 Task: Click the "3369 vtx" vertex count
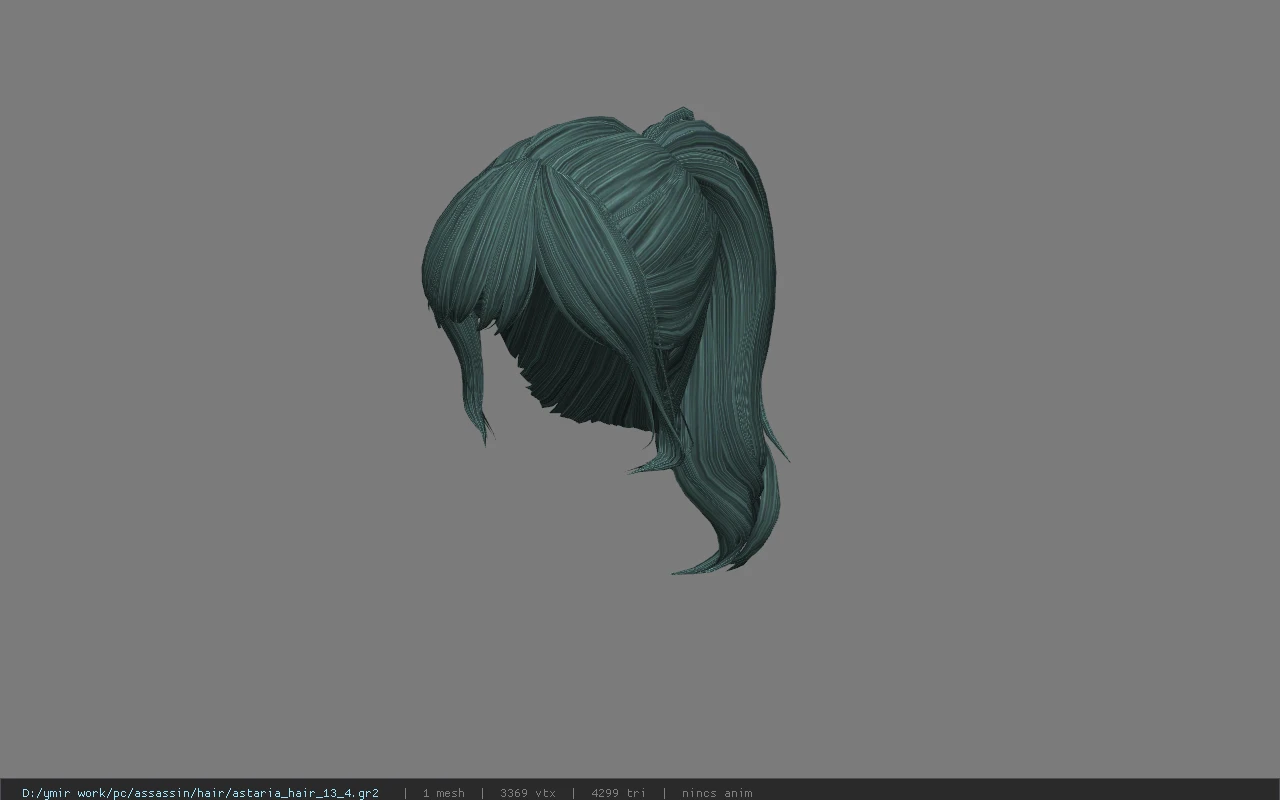528,793
